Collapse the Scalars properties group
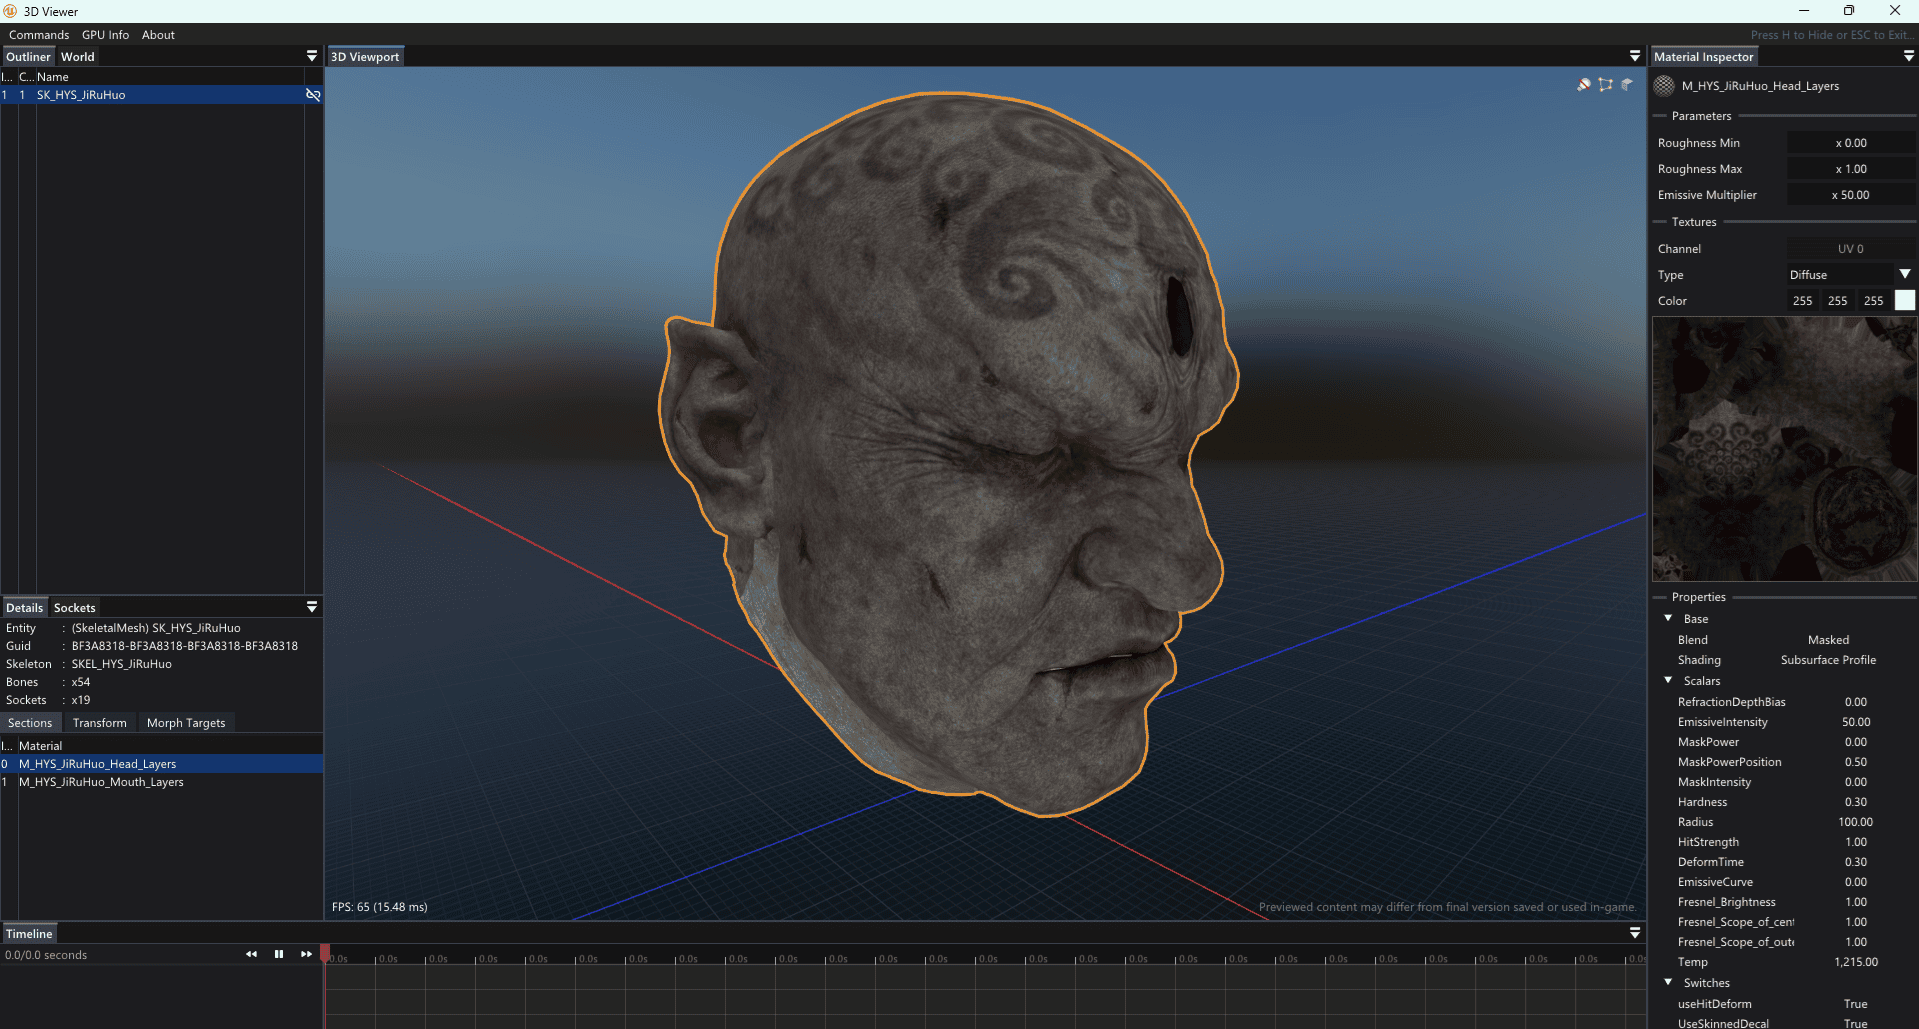The image size is (1919, 1029). pyautogui.click(x=1668, y=680)
